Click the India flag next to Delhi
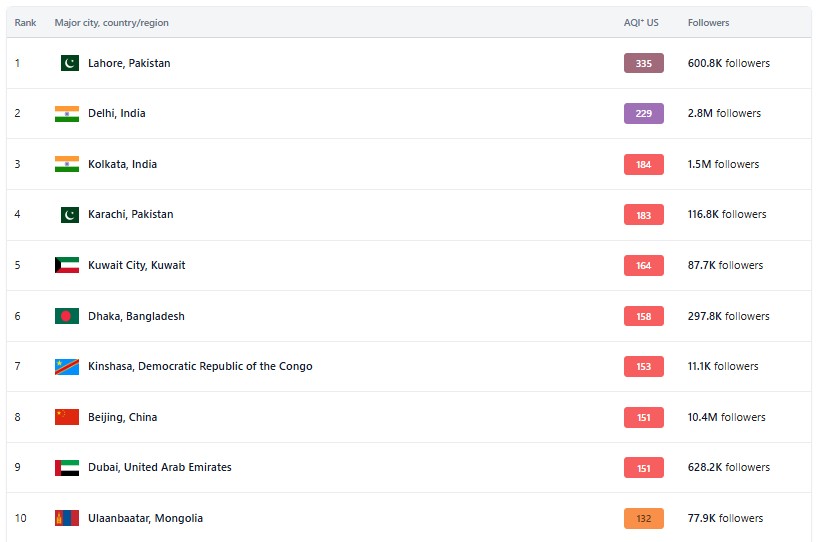 click(x=67, y=113)
